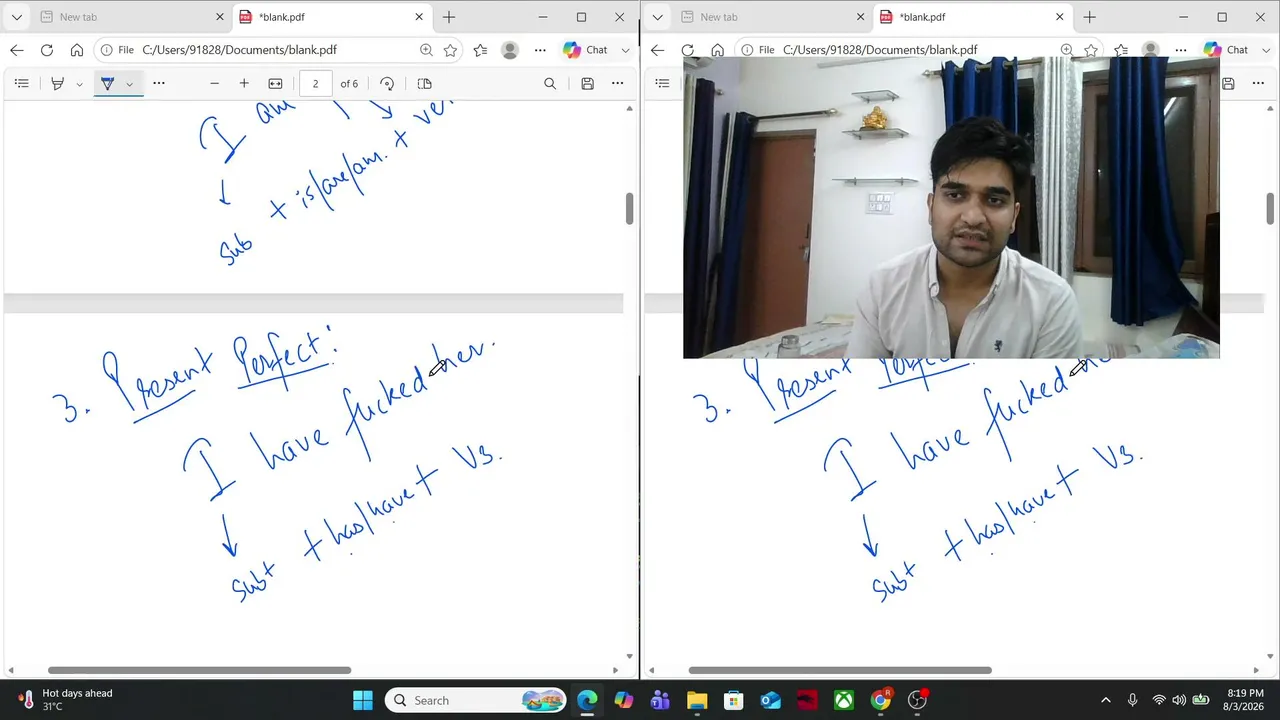Go to Home in left Edge window

coord(77,50)
